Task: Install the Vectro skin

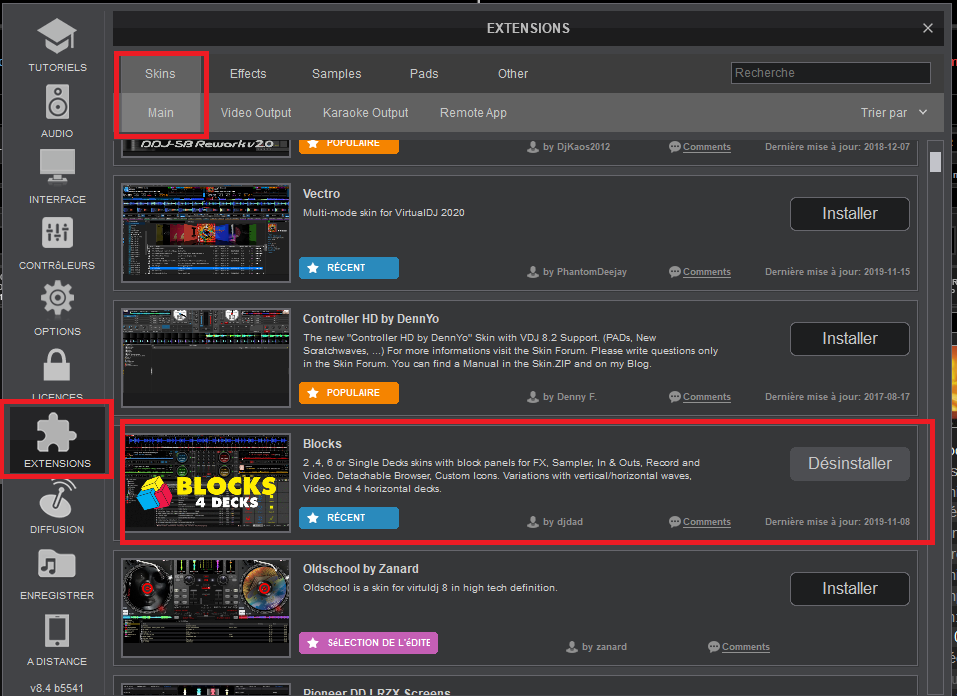Action: coord(849,214)
